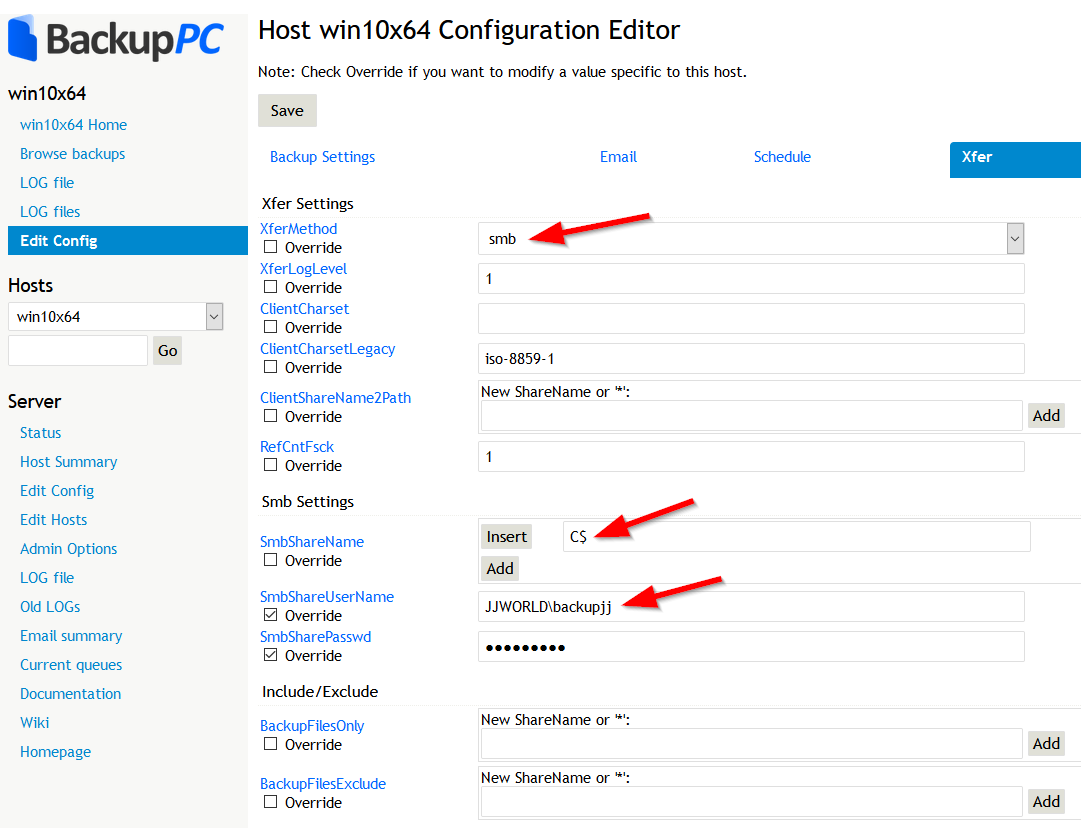Uncheck Override for SmbSharePasswd
This screenshot has width=1081, height=828.
click(271, 655)
